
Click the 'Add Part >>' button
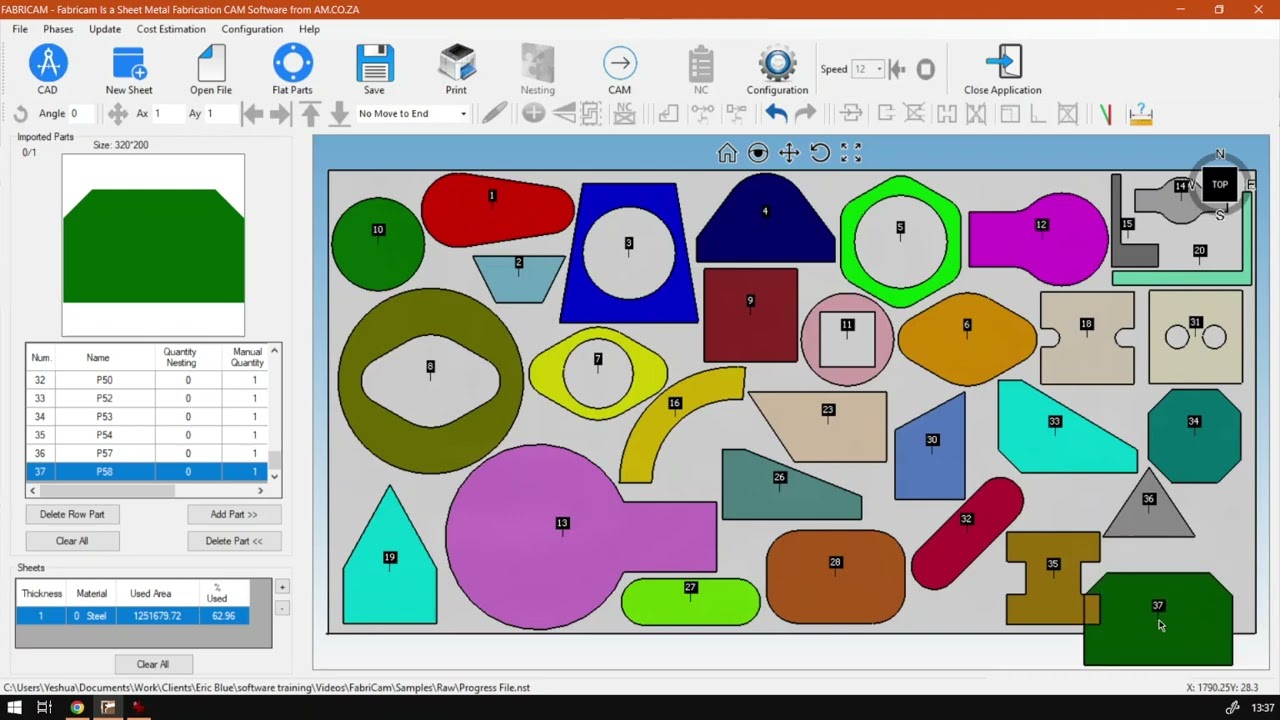pos(234,514)
